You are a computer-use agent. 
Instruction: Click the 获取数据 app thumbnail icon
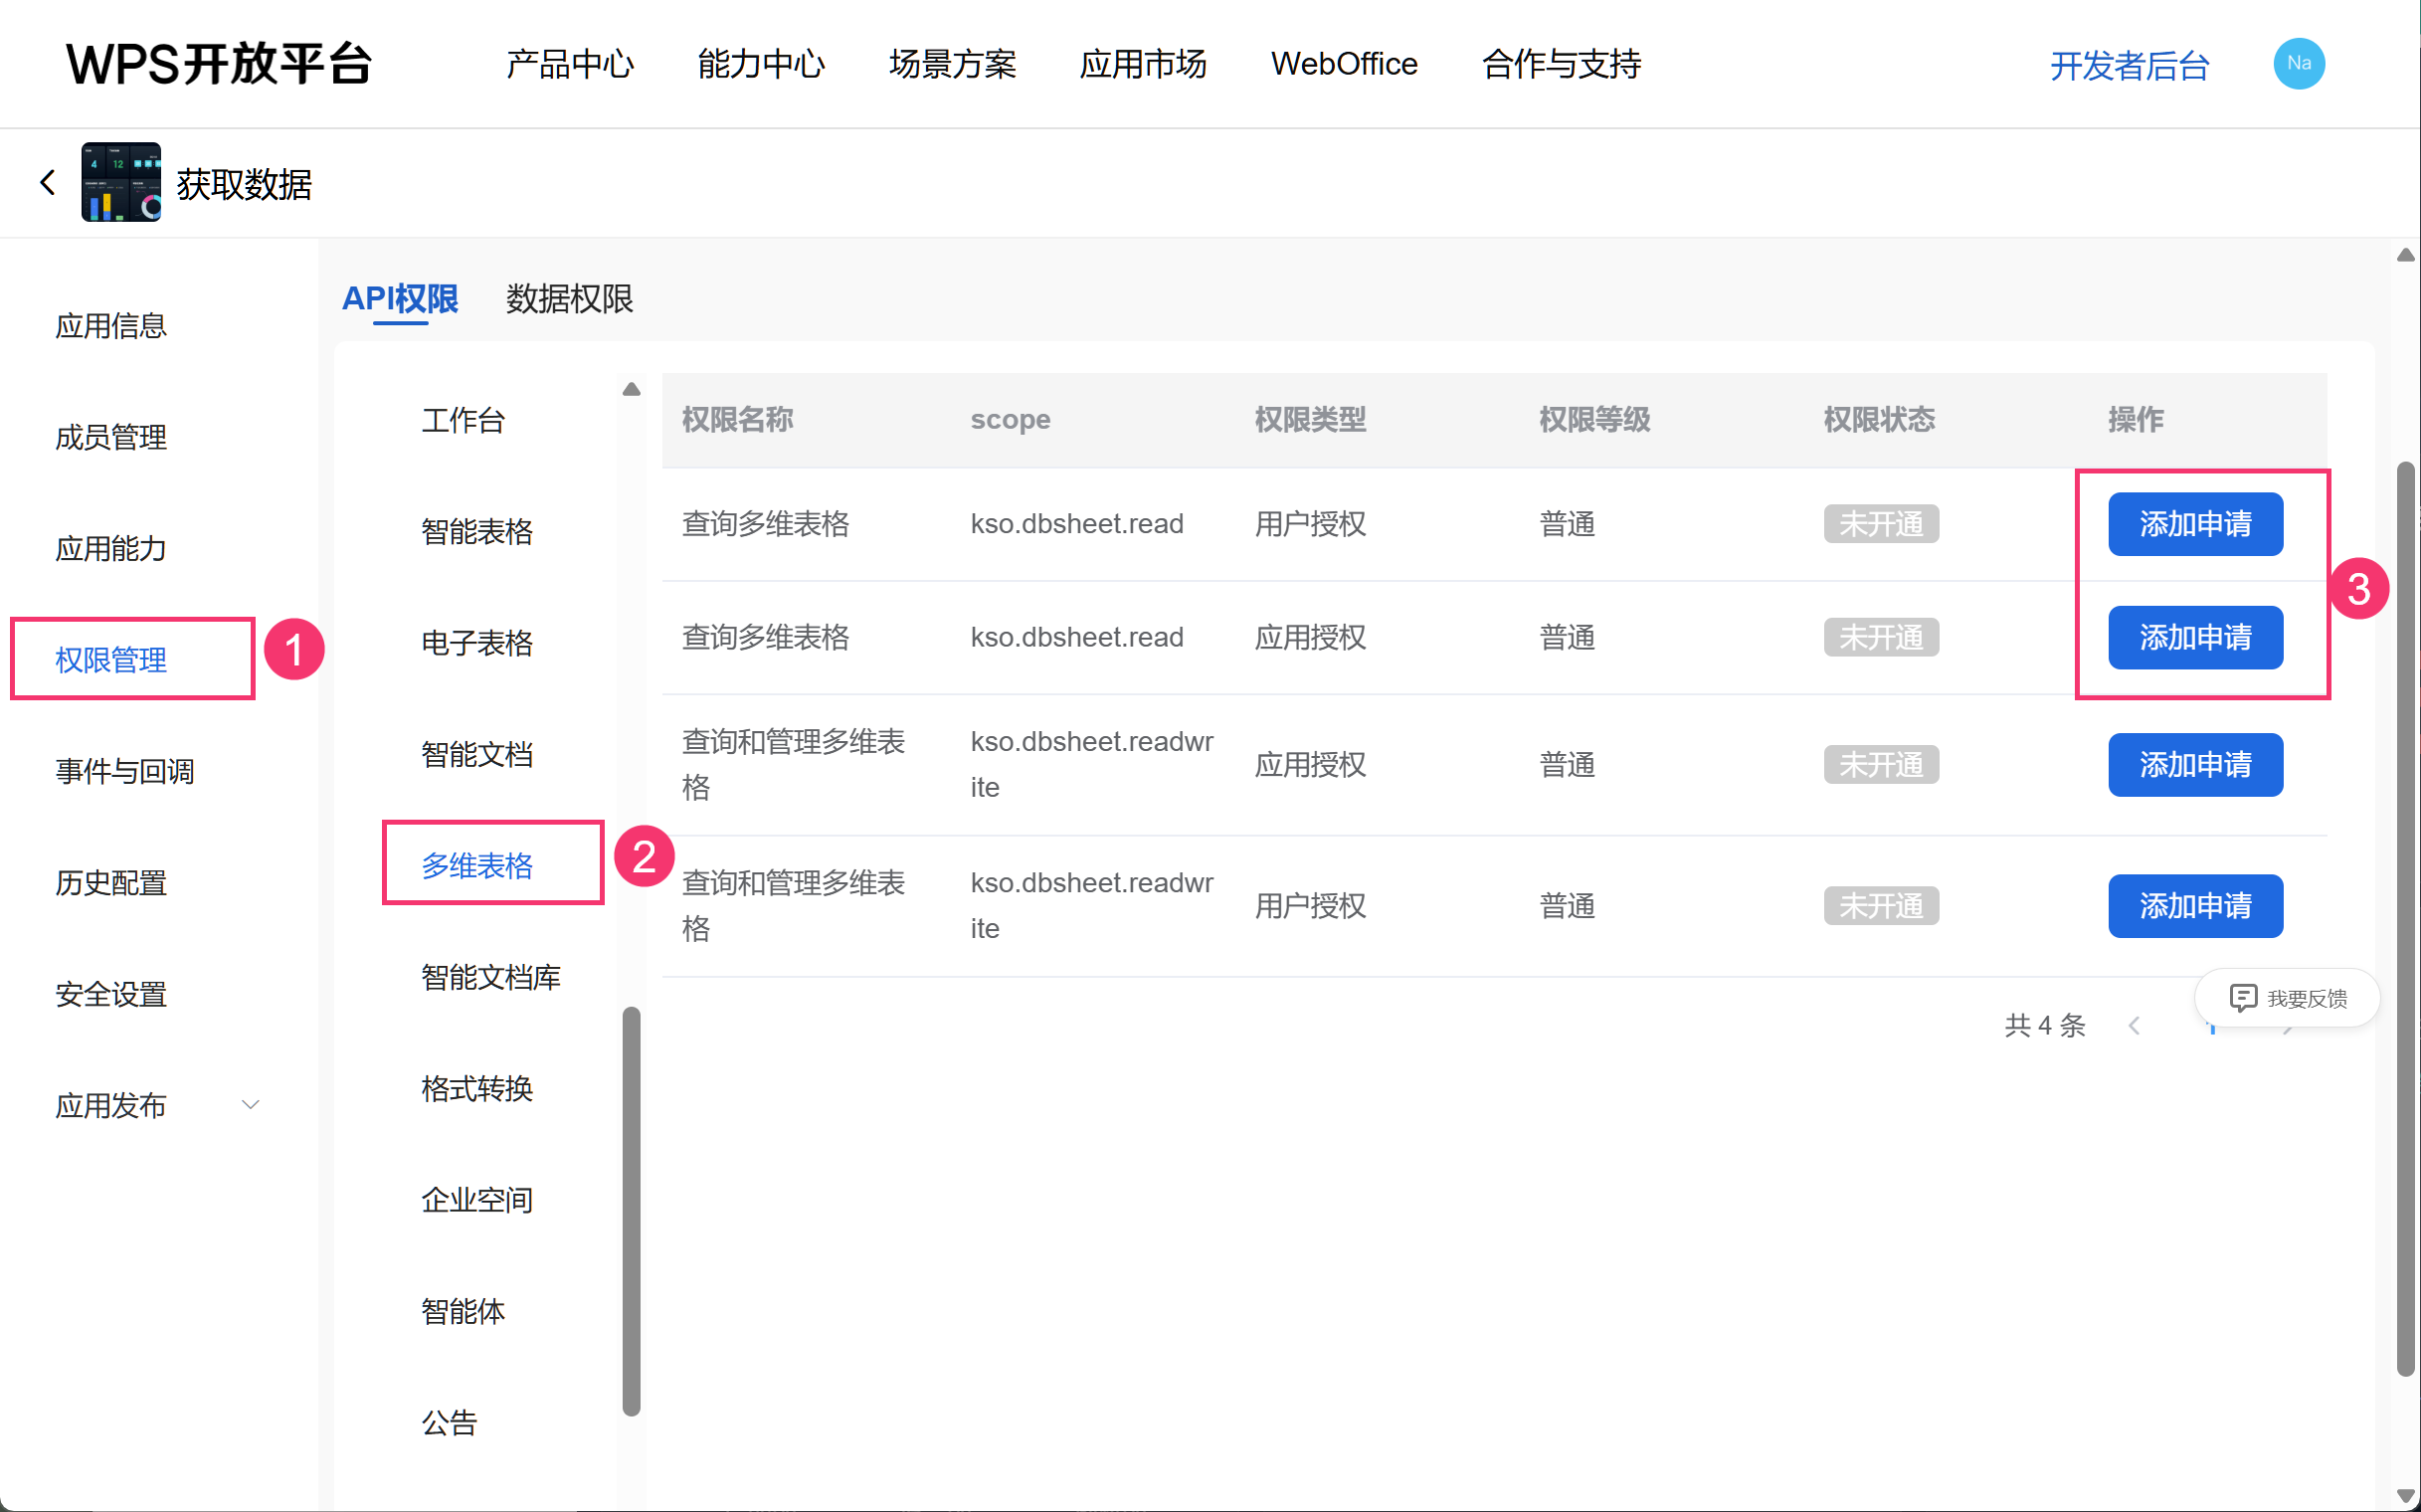point(121,182)
